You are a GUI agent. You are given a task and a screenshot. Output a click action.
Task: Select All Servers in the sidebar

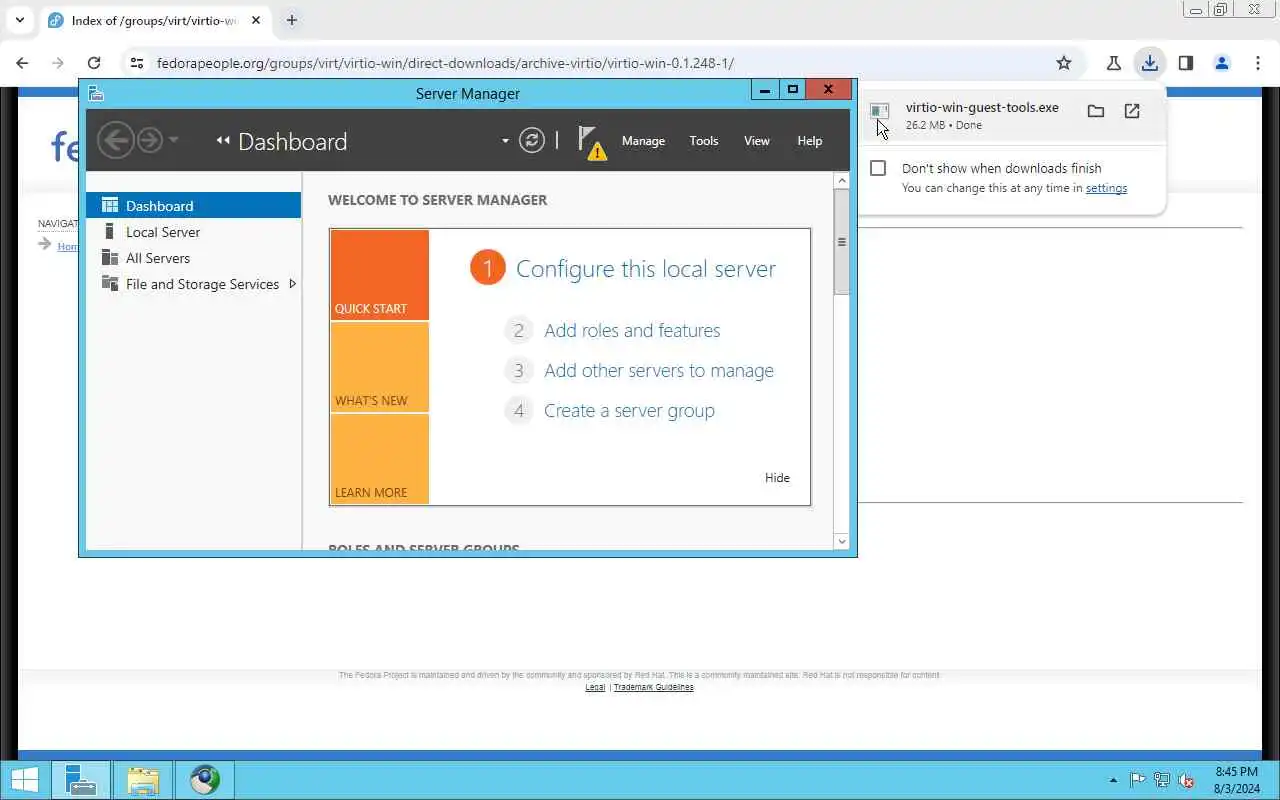(x=193, y=257)
